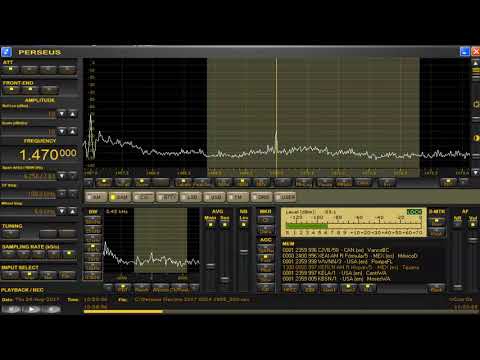Select DRM demodulation mode
Image resolution: width=480 pixels, height=360 pixels.
click(x=262, y=197)
